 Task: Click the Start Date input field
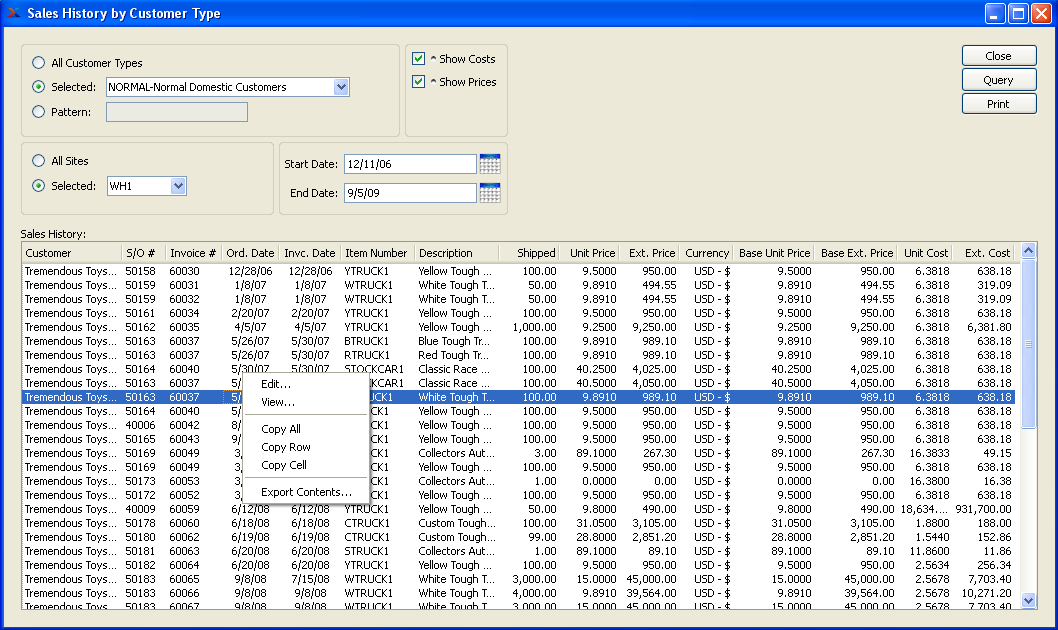pyautogui.click(x=409, y=164)
